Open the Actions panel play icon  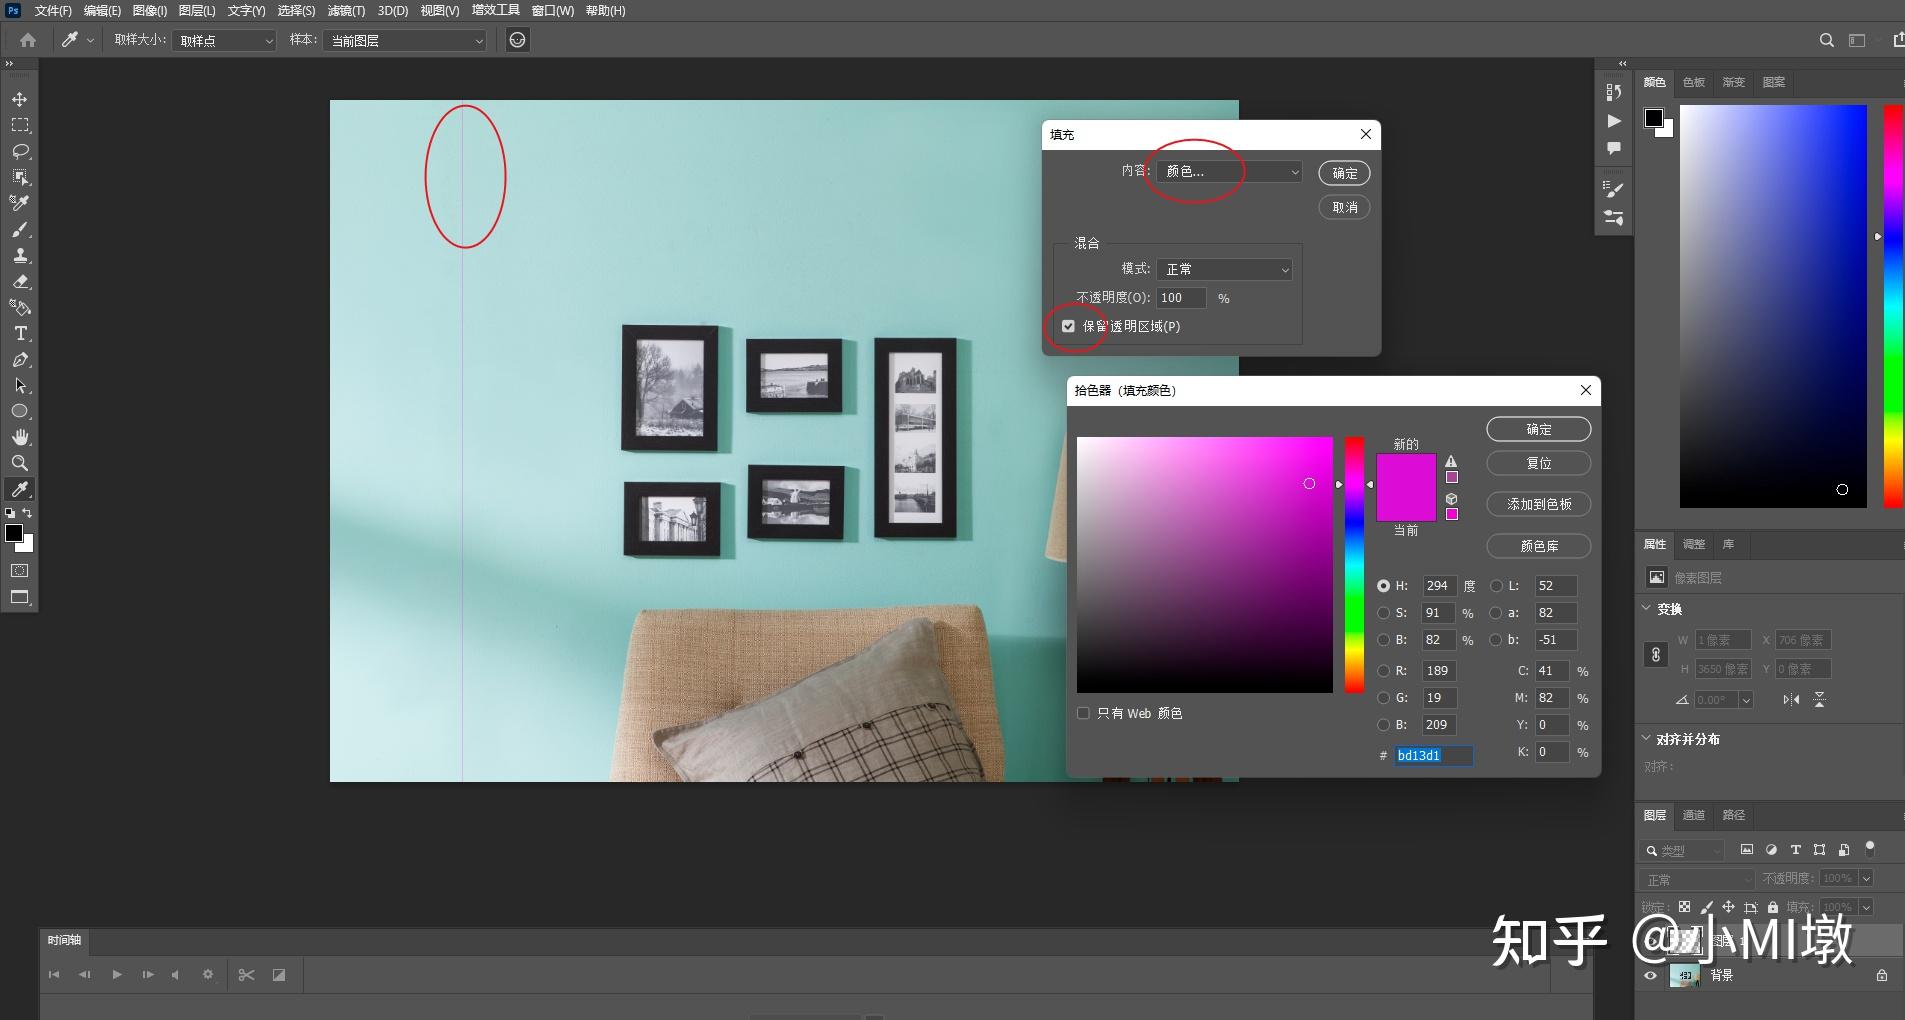1614,121
